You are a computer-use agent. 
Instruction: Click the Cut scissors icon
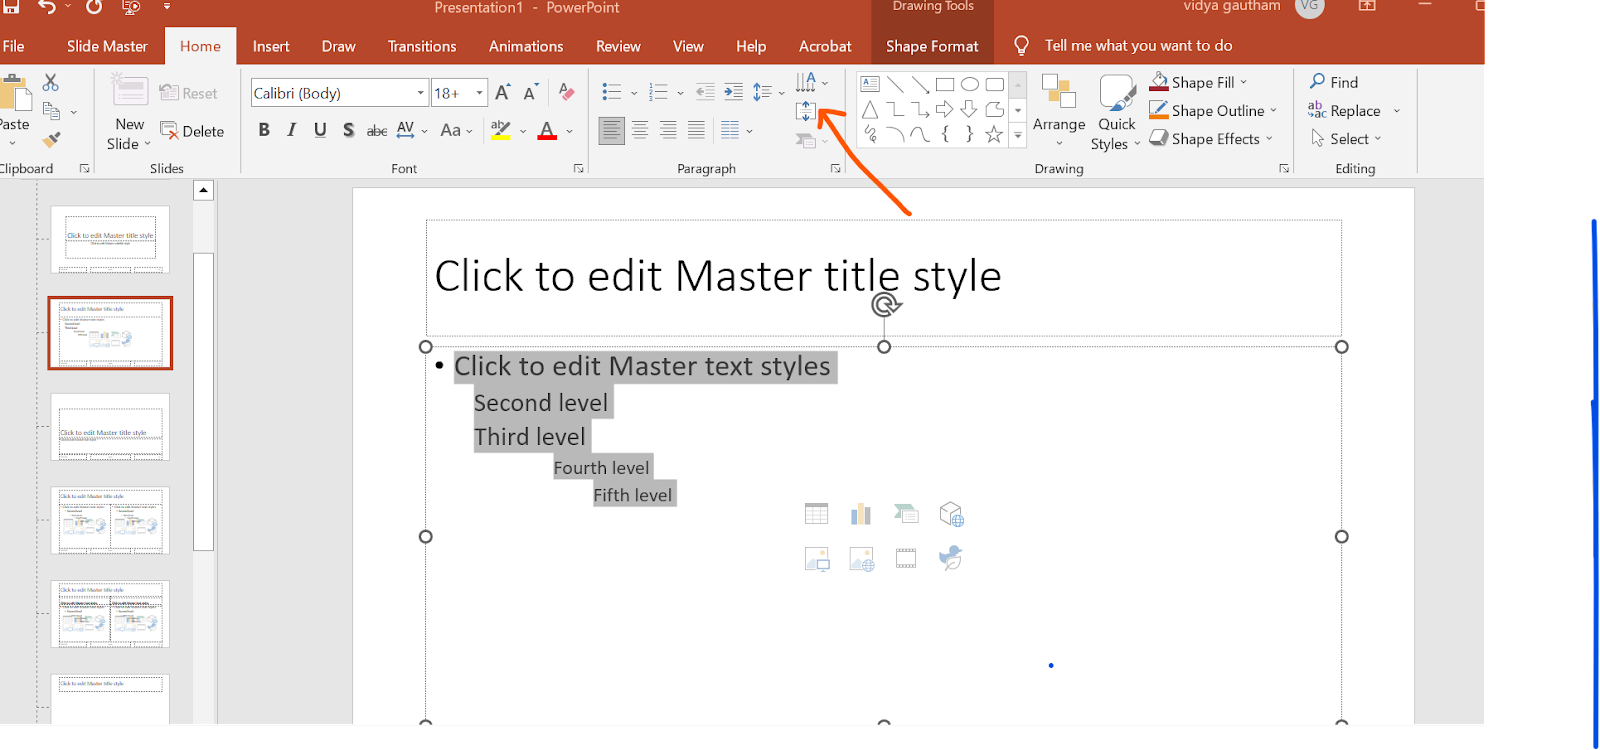(x=51, y=82)
